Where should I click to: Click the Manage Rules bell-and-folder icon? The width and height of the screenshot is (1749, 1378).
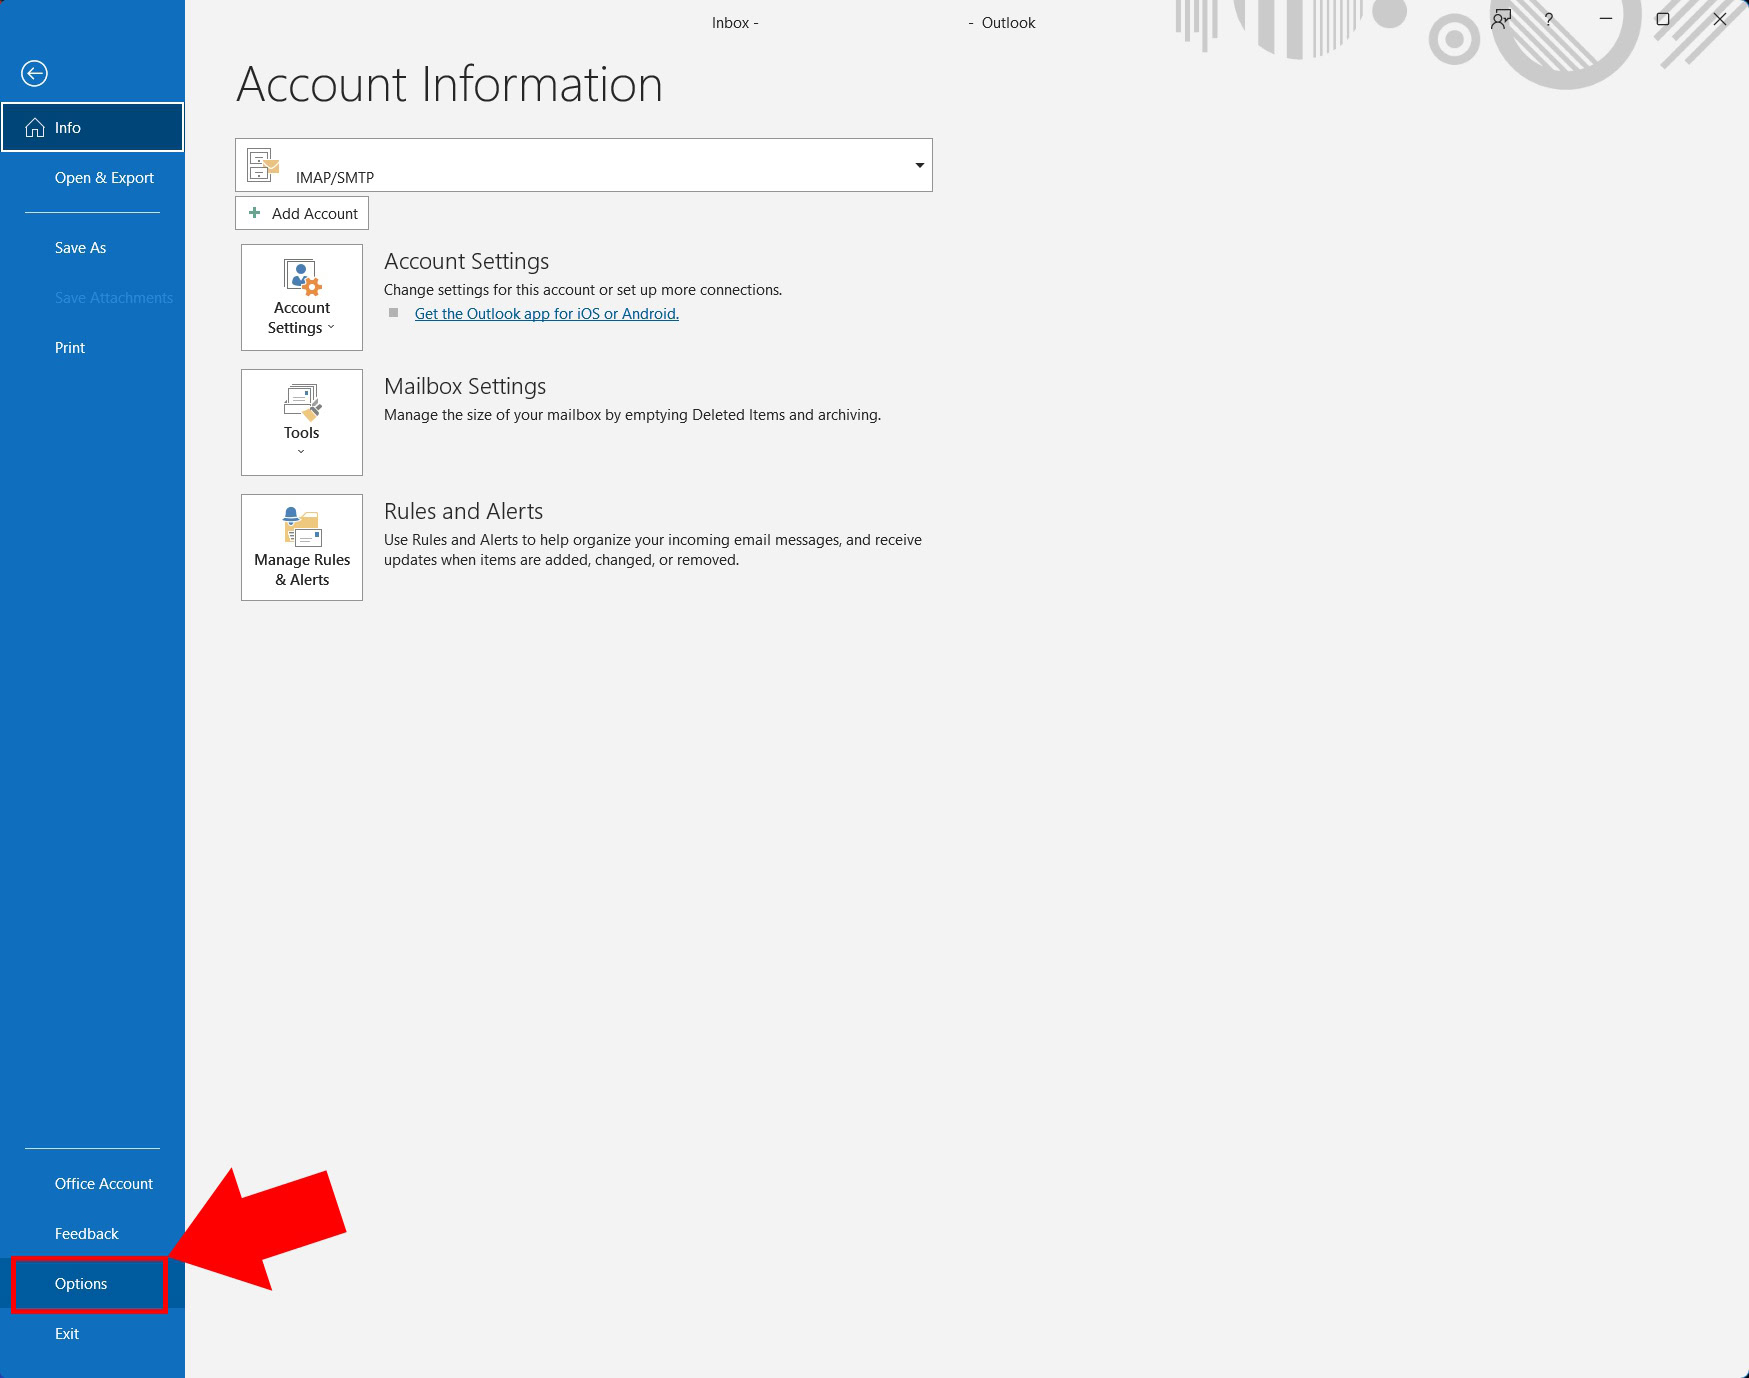302,527
